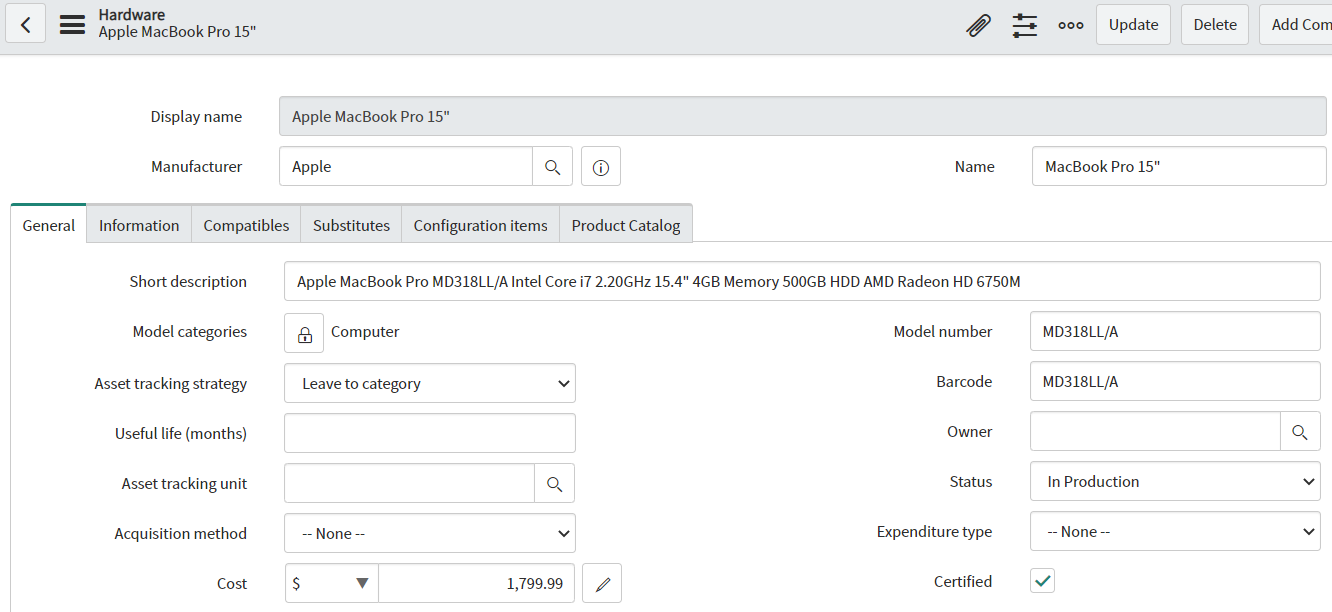Click the Update button
1332x612 pixels.
click(1134, 24)
